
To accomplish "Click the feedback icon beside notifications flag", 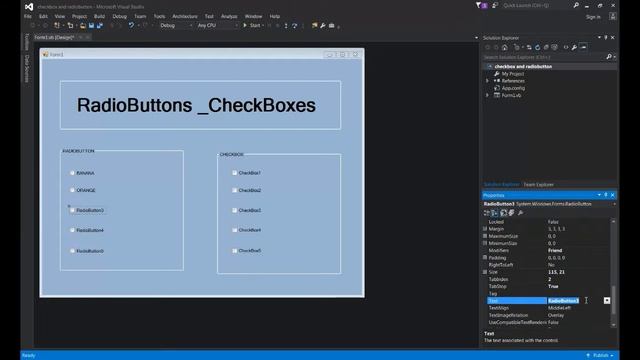I will (x=495, y=5).
